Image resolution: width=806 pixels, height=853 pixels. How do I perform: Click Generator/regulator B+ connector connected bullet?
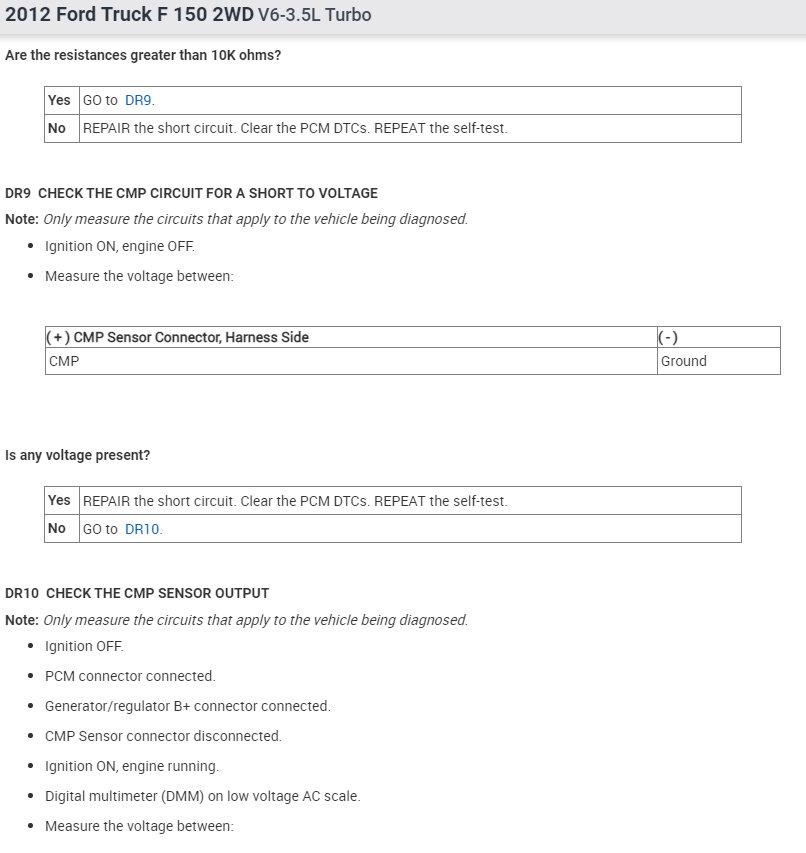coord(187,706)
